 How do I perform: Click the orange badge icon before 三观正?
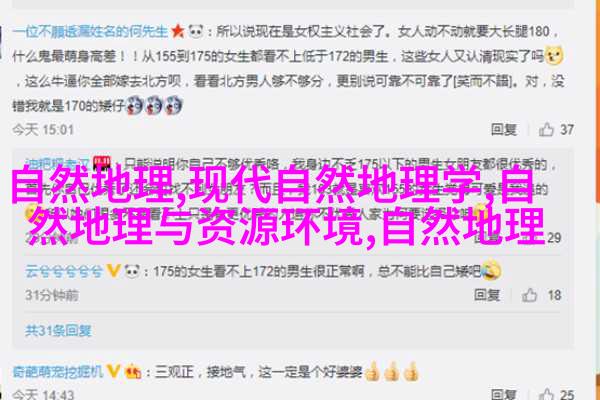132,371
